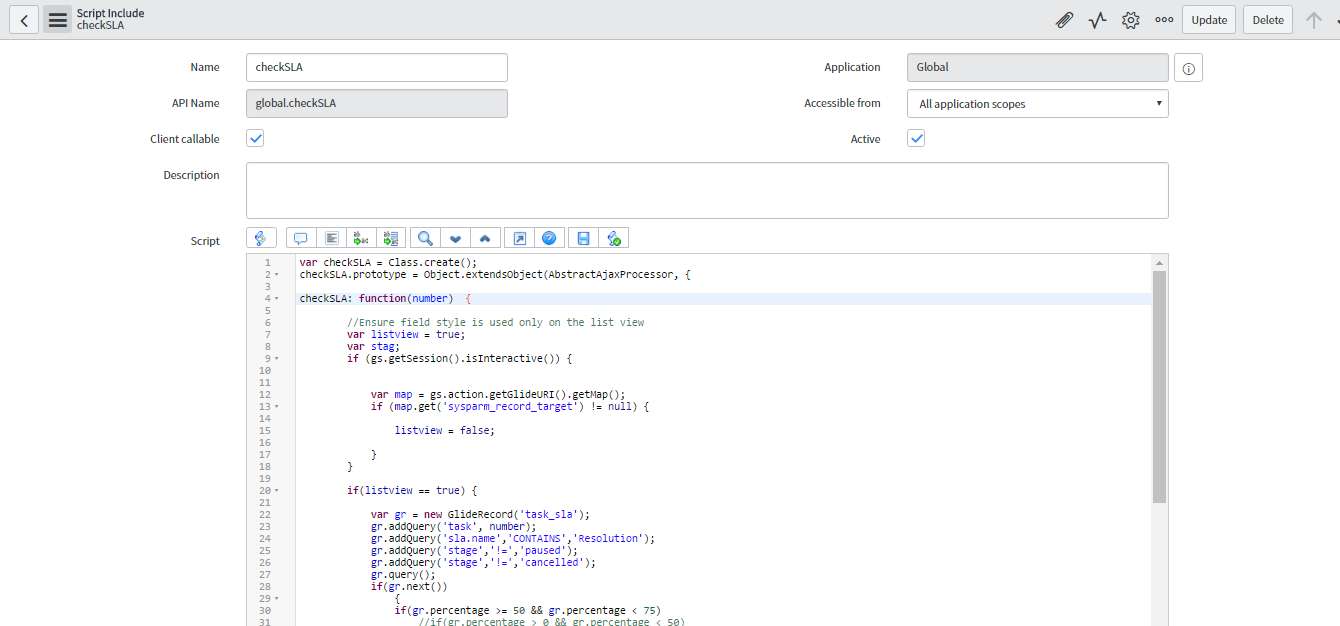The height and width of the screenshot is (626, 1340).
Task: Click the toggle comment speech-bubble icon
Action: (301, 238)
